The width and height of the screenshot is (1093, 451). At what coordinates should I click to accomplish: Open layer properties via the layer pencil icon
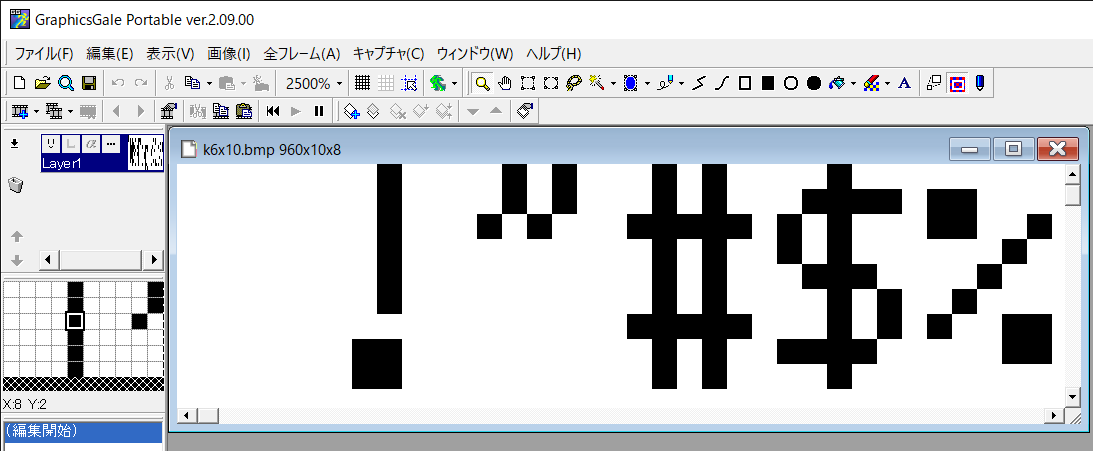(x=526, y=111)
